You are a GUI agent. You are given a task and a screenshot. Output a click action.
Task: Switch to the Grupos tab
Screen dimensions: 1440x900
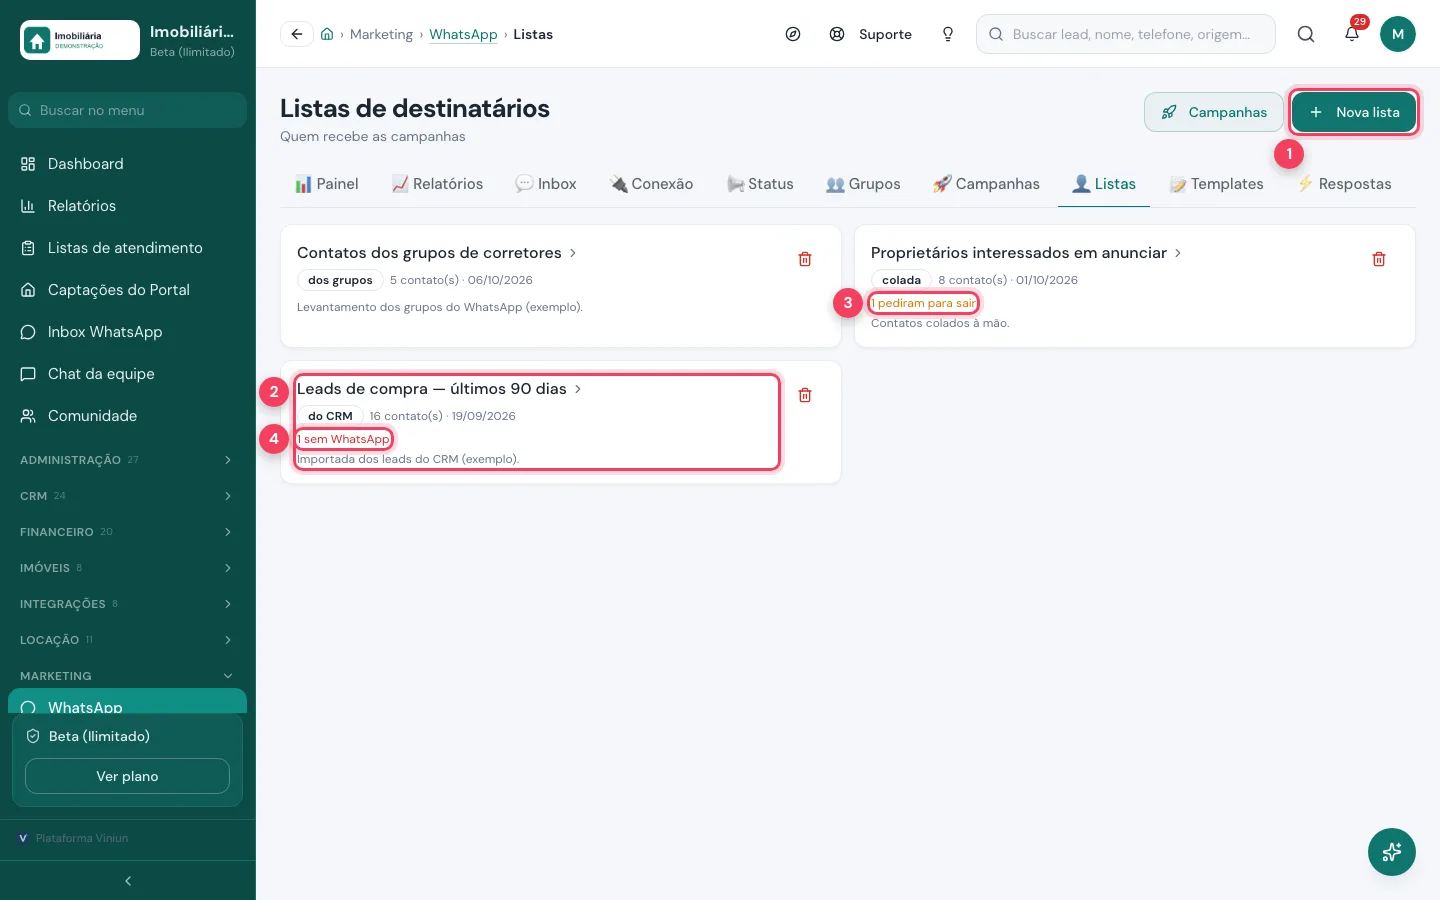(x=863, y=184)
